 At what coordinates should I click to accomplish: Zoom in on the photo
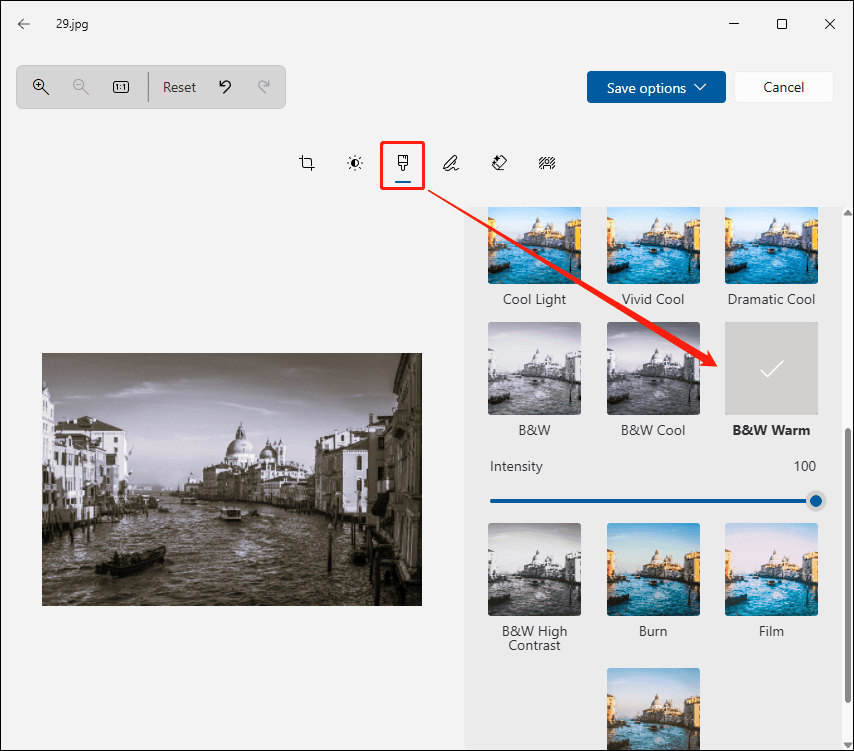[x=41, y=87]
